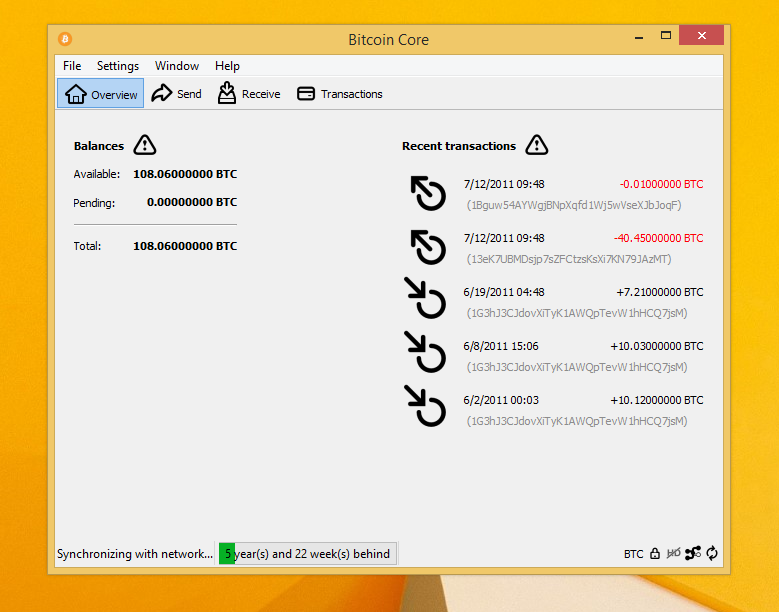Viewport: 779px width, 612px height.
Task: Close the Bitcoin Core window
Action: tap(701, 35)
